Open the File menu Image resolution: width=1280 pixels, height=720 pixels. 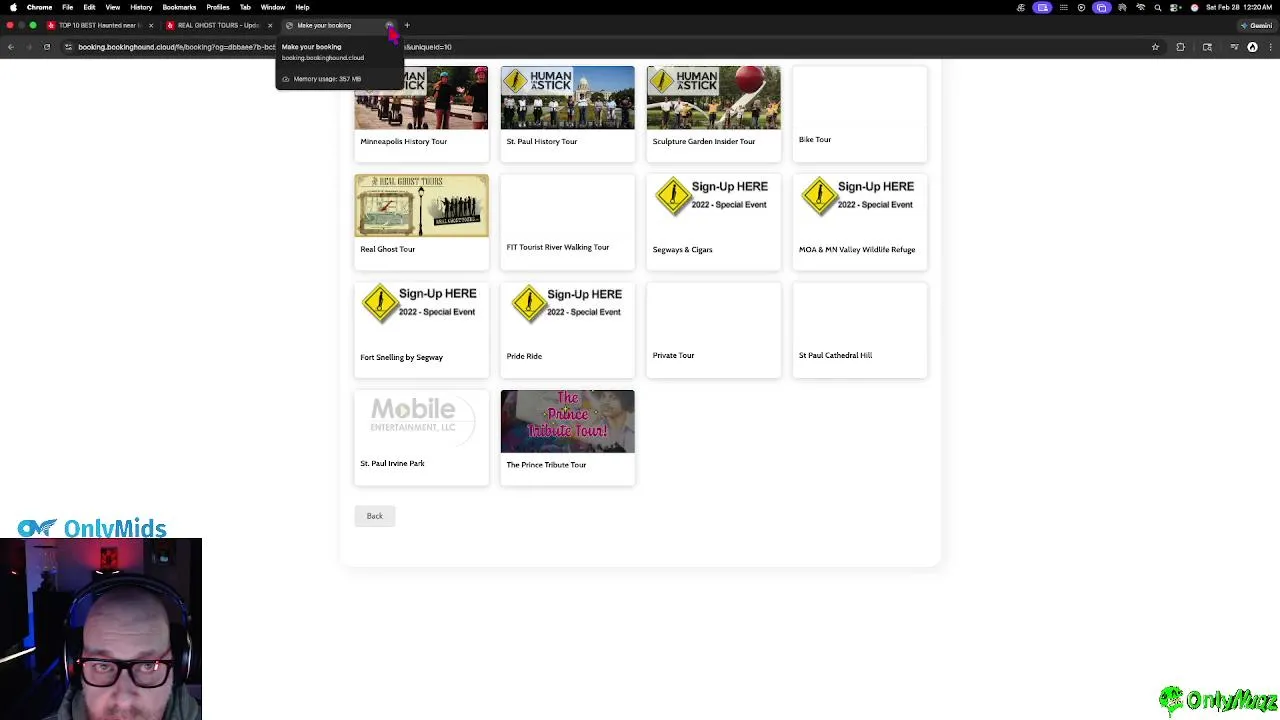(67, 7)
